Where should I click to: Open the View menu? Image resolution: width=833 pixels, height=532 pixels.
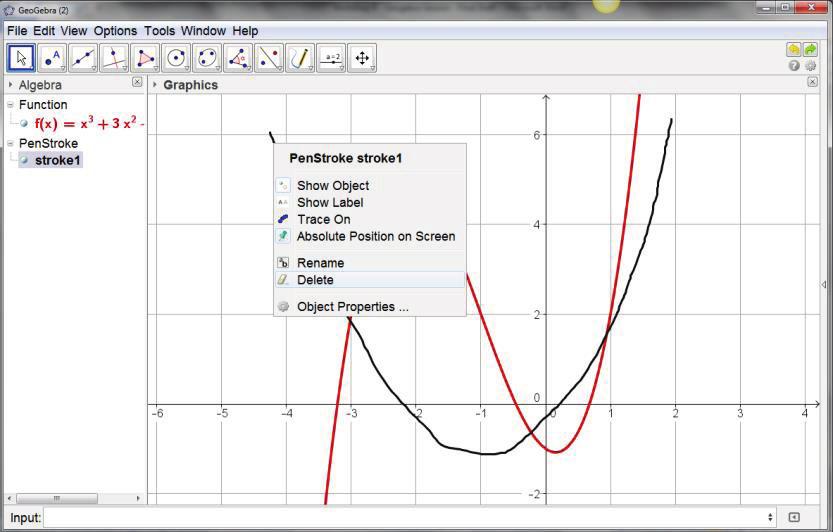coord(74,31)
